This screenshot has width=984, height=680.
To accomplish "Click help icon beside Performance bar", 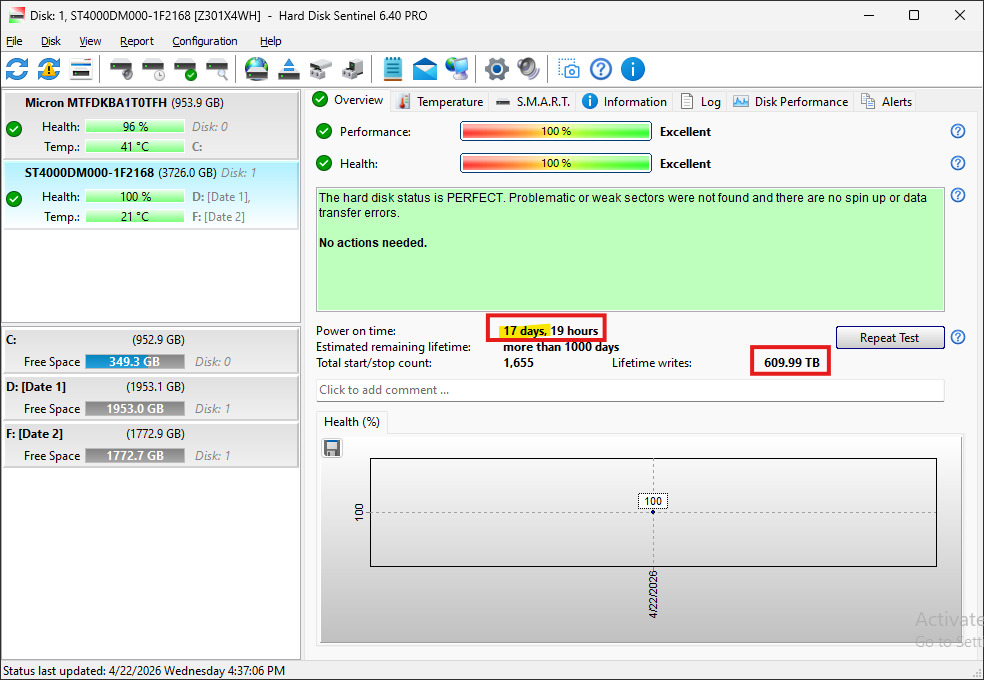I will coord(958,131).
